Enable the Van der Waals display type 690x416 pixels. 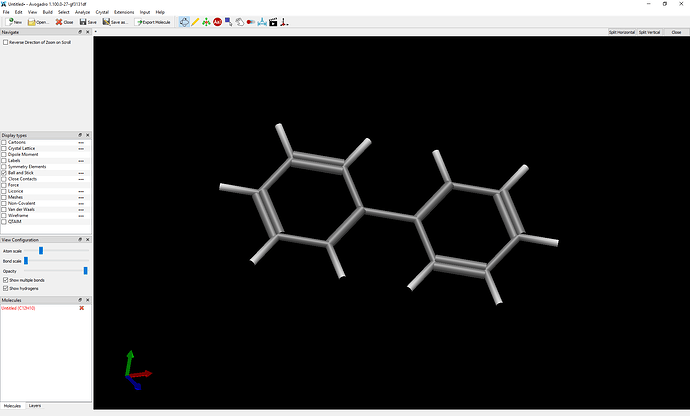click(x=4, y=210)
